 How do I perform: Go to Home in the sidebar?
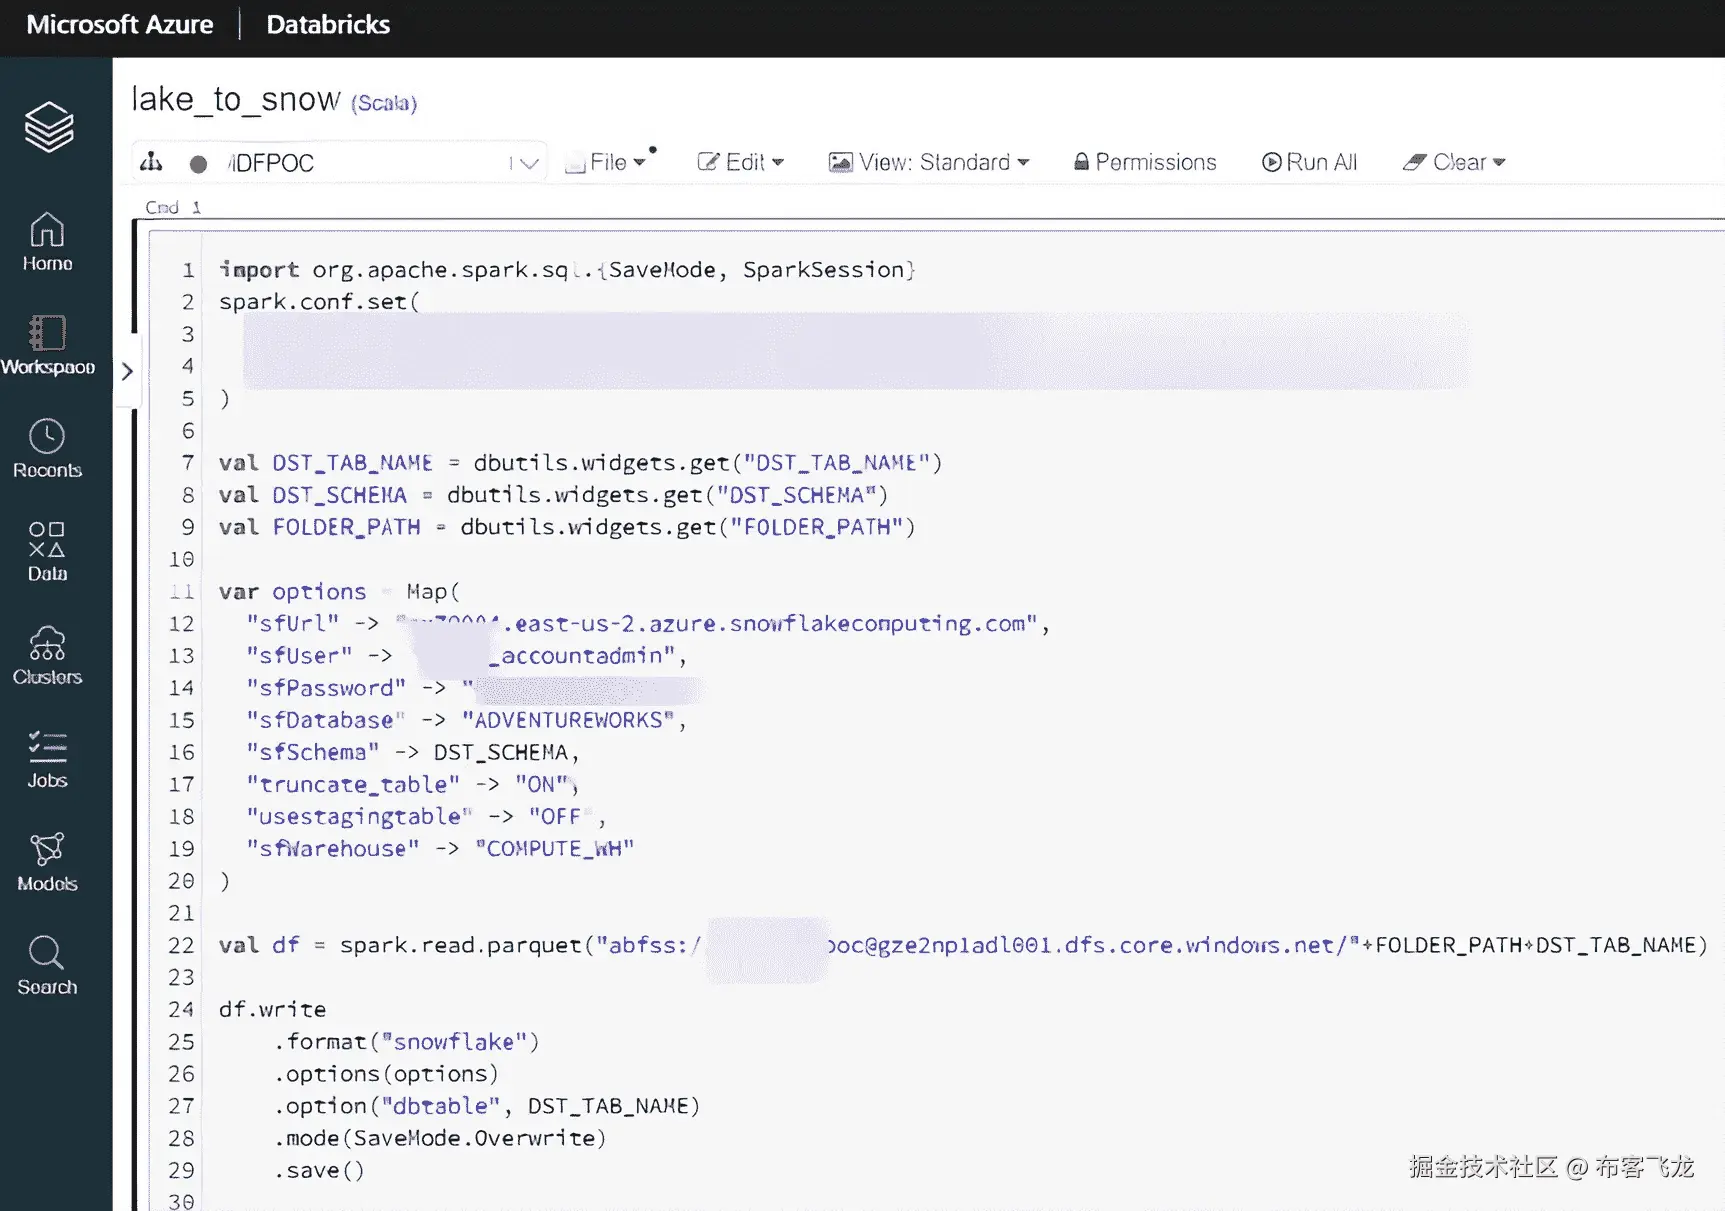(x=47, y=242)
